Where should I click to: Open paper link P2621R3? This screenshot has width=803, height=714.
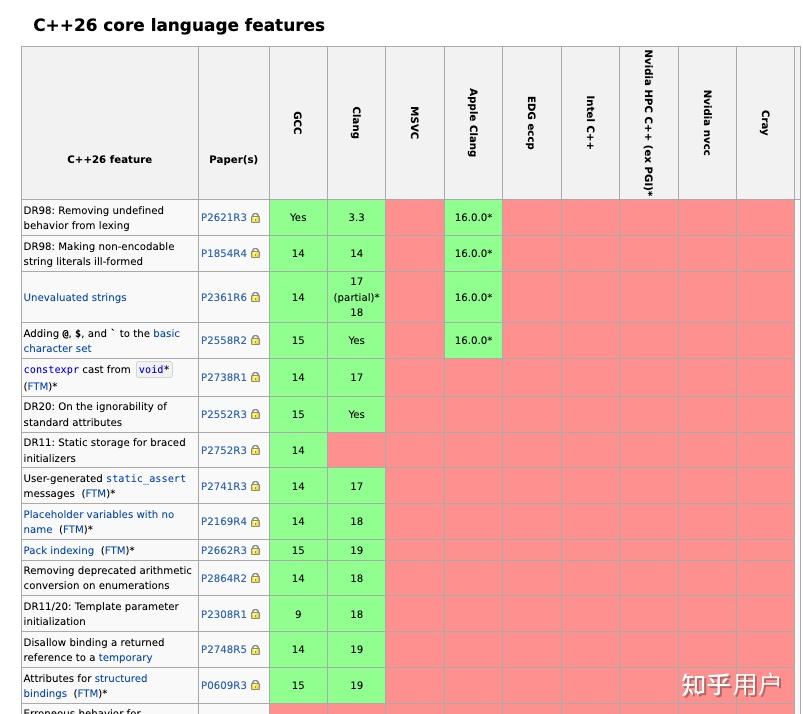(223, 217)
